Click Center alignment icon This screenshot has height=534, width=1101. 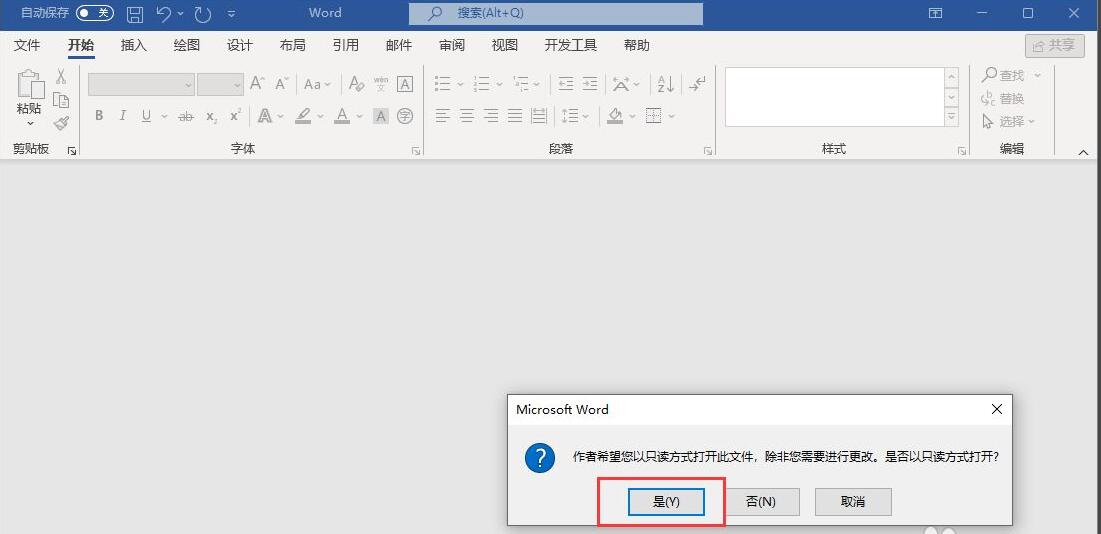pyautogui.click(x=467, y=116)
